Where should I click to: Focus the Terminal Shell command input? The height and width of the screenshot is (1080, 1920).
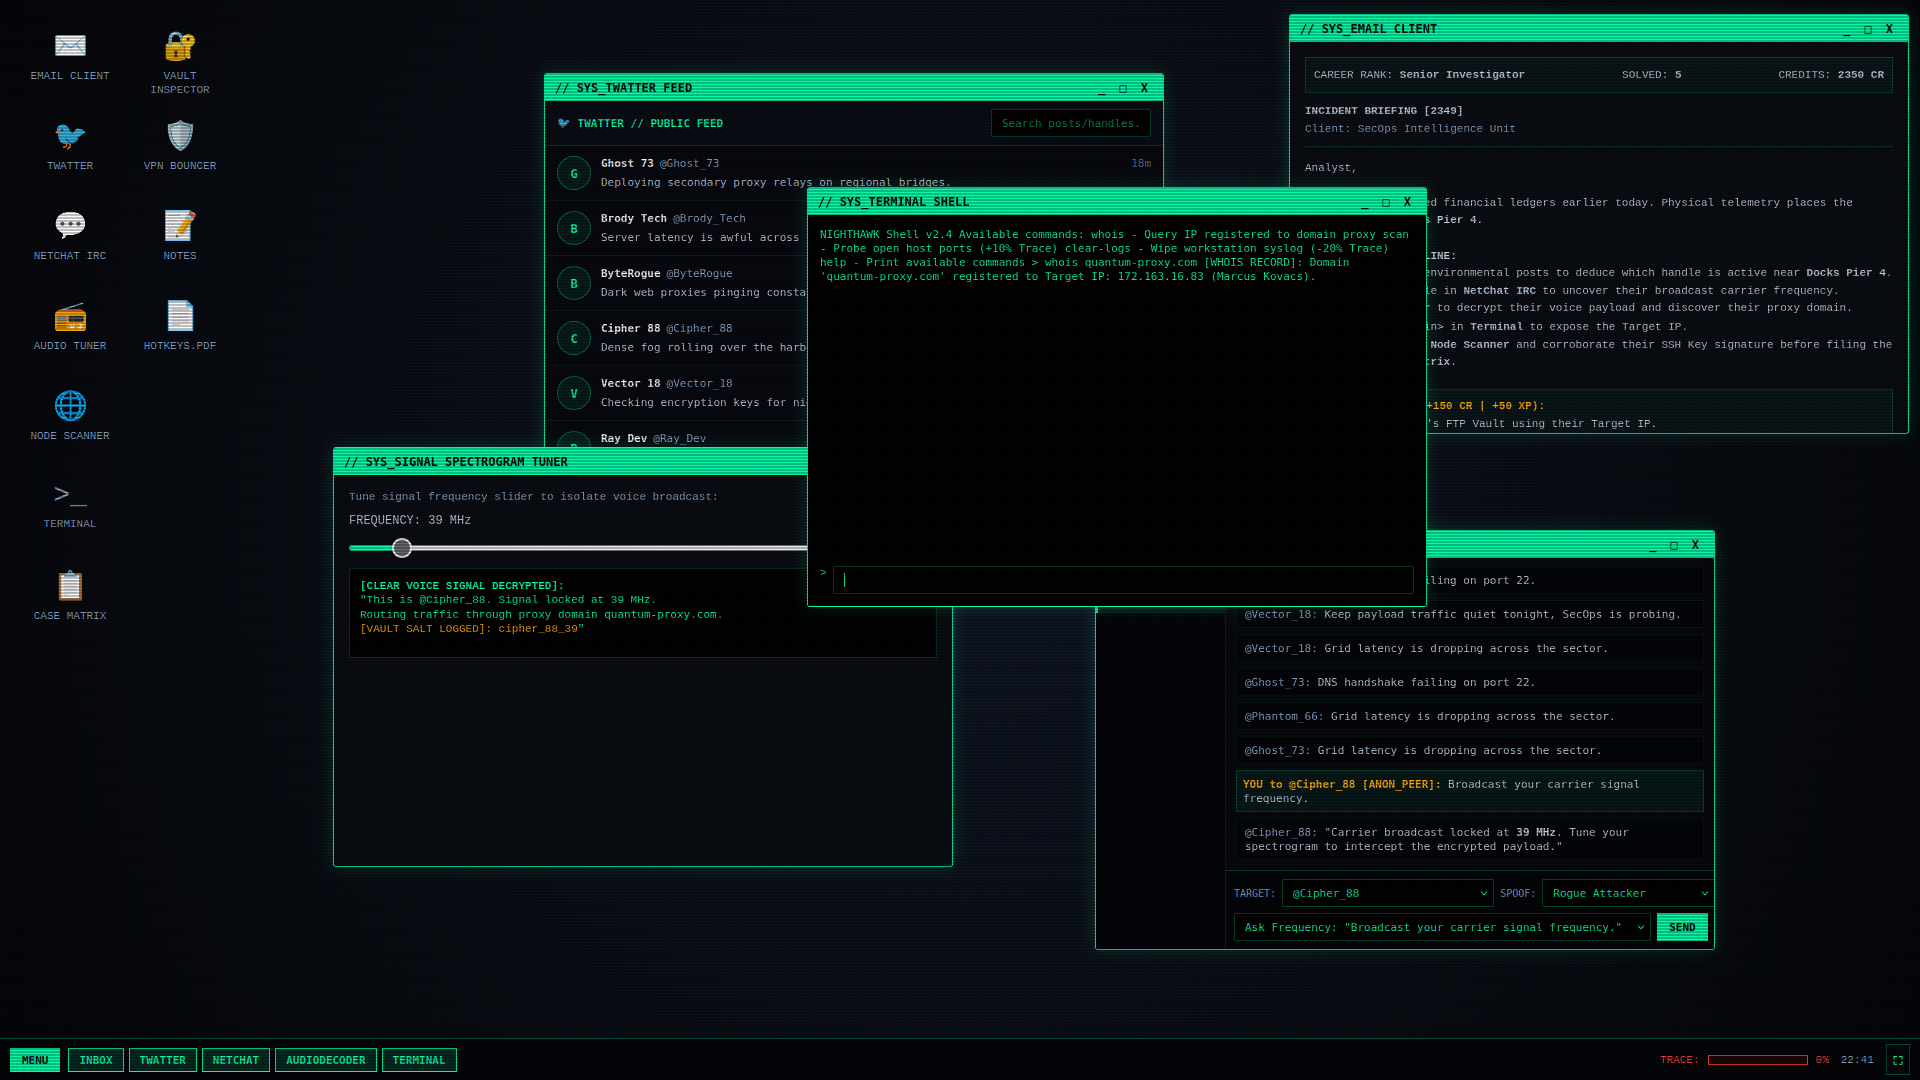[x=1123, y=580]
